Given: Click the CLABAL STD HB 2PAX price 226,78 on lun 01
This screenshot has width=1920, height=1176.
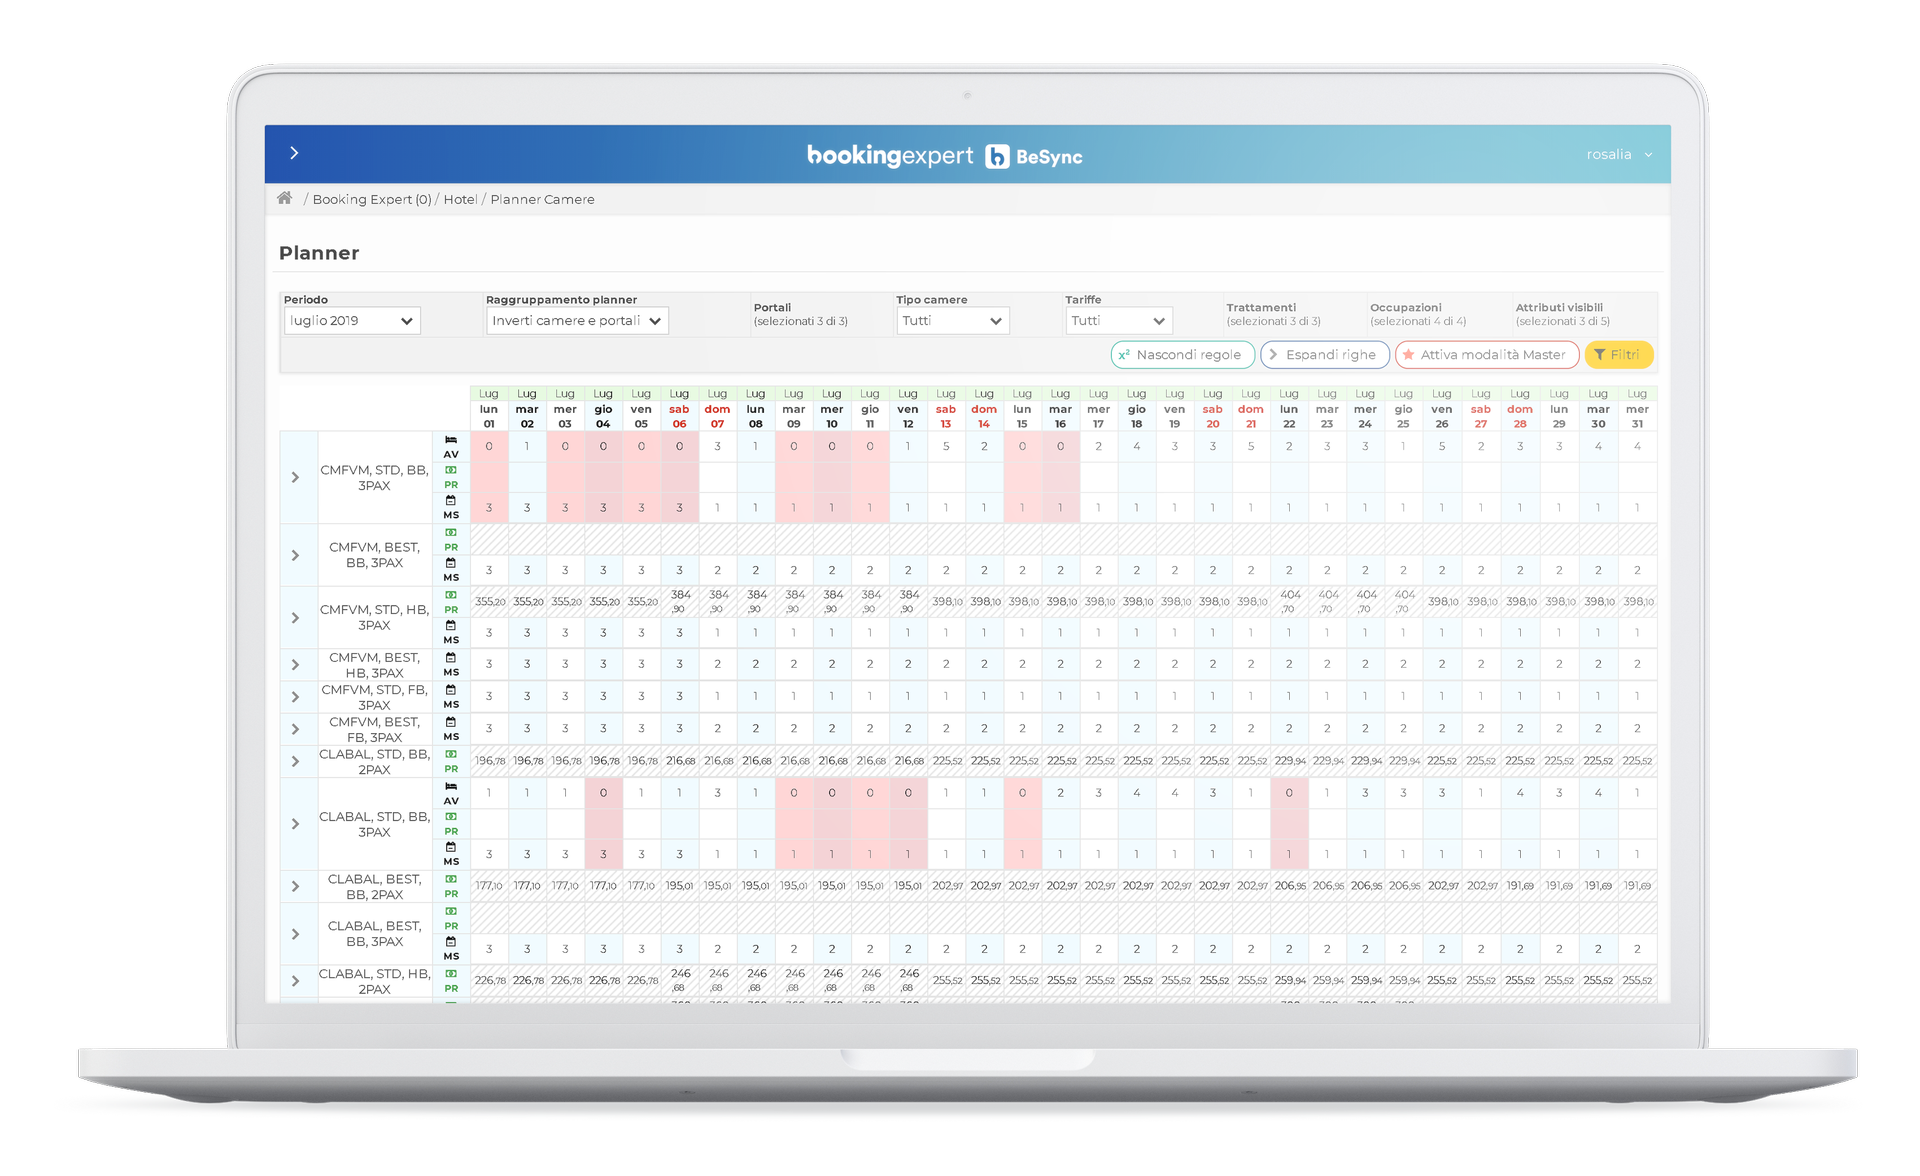Looking at the screenshot, I should tap(489, 981).
